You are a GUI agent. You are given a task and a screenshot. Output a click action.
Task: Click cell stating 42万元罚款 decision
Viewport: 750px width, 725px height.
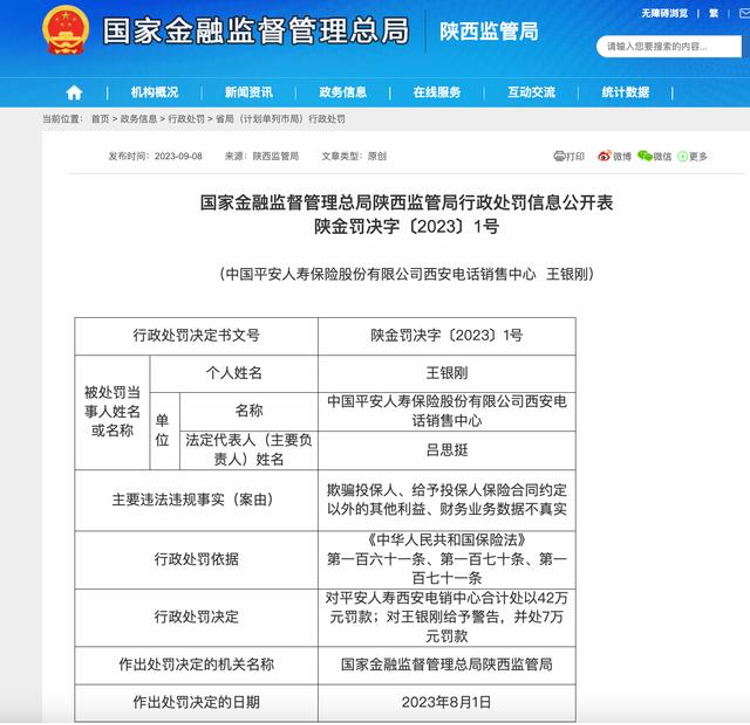pyautogui.click(x=446, y=617)
